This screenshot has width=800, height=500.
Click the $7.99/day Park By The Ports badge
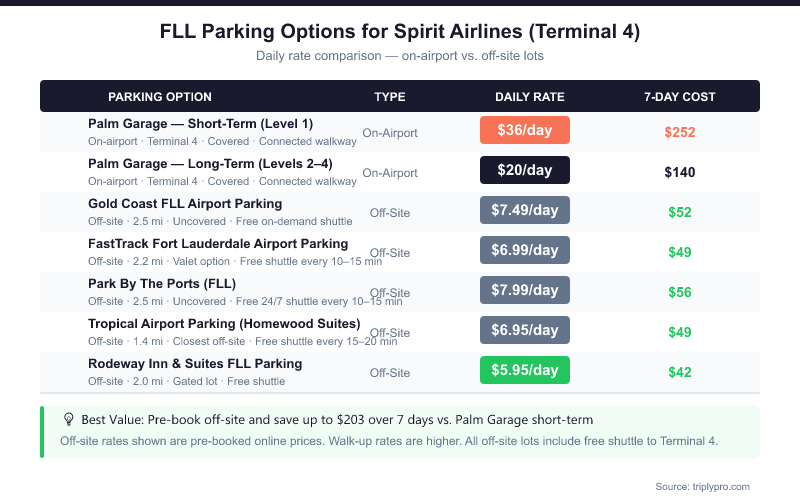tap(525, 290)
